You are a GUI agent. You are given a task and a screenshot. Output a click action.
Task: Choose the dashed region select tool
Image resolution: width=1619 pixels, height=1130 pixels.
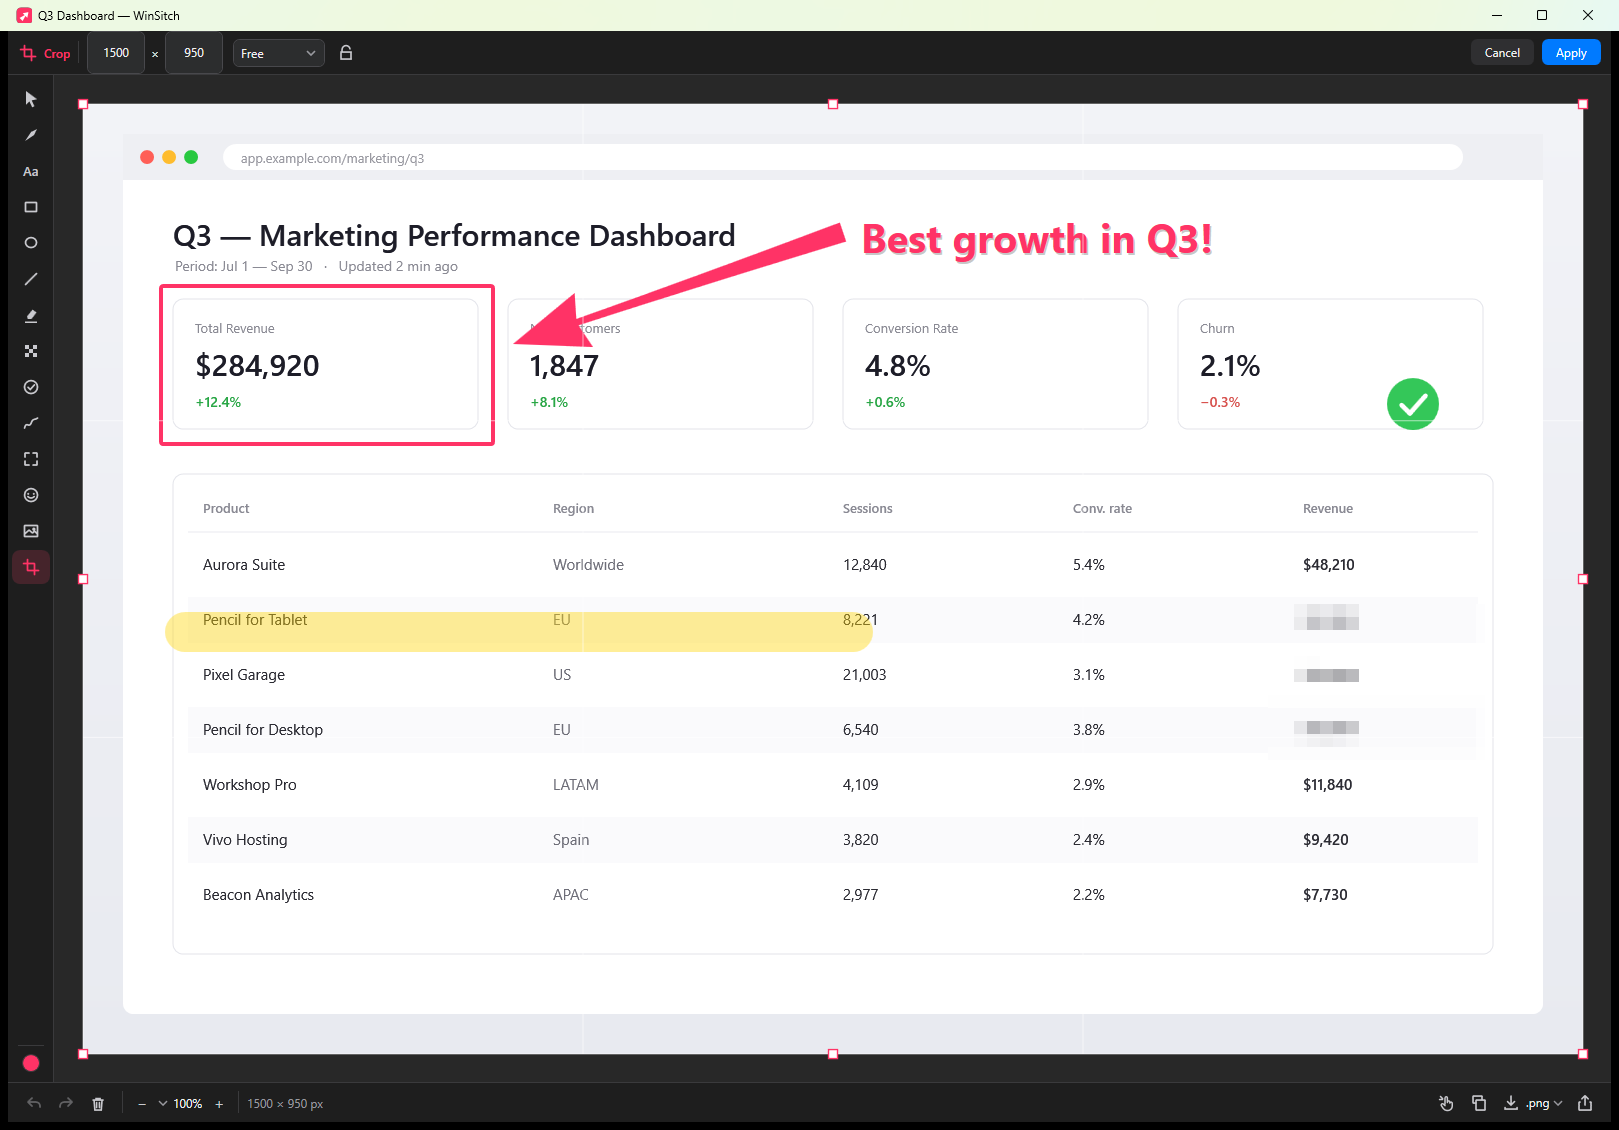tap(31, 459)
